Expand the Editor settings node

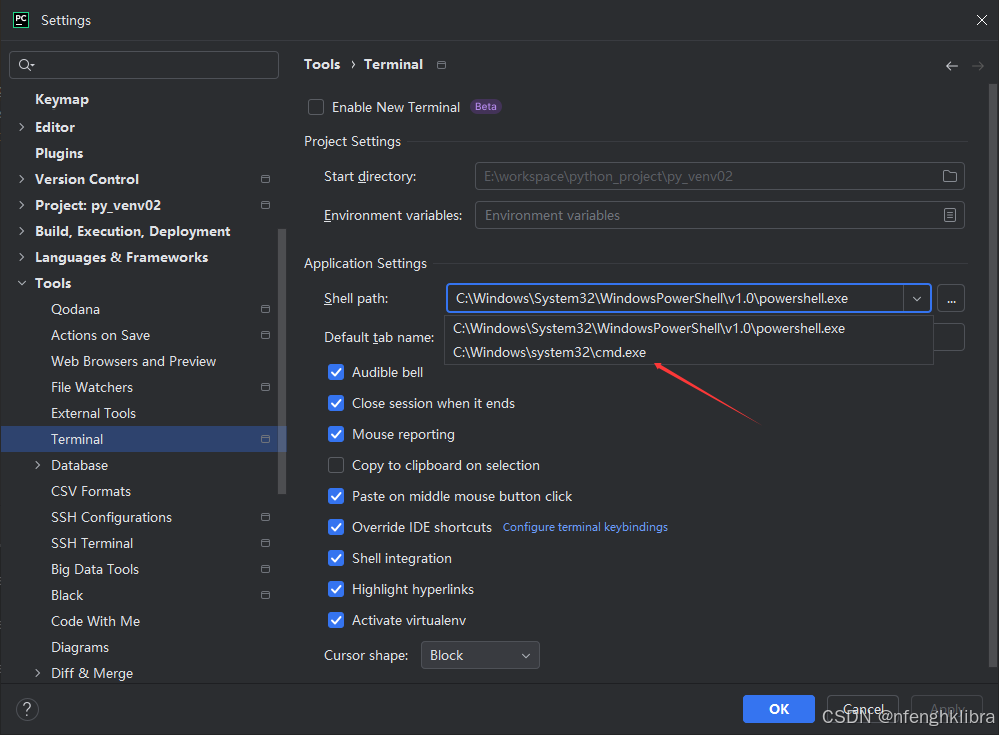click(22, 127)
